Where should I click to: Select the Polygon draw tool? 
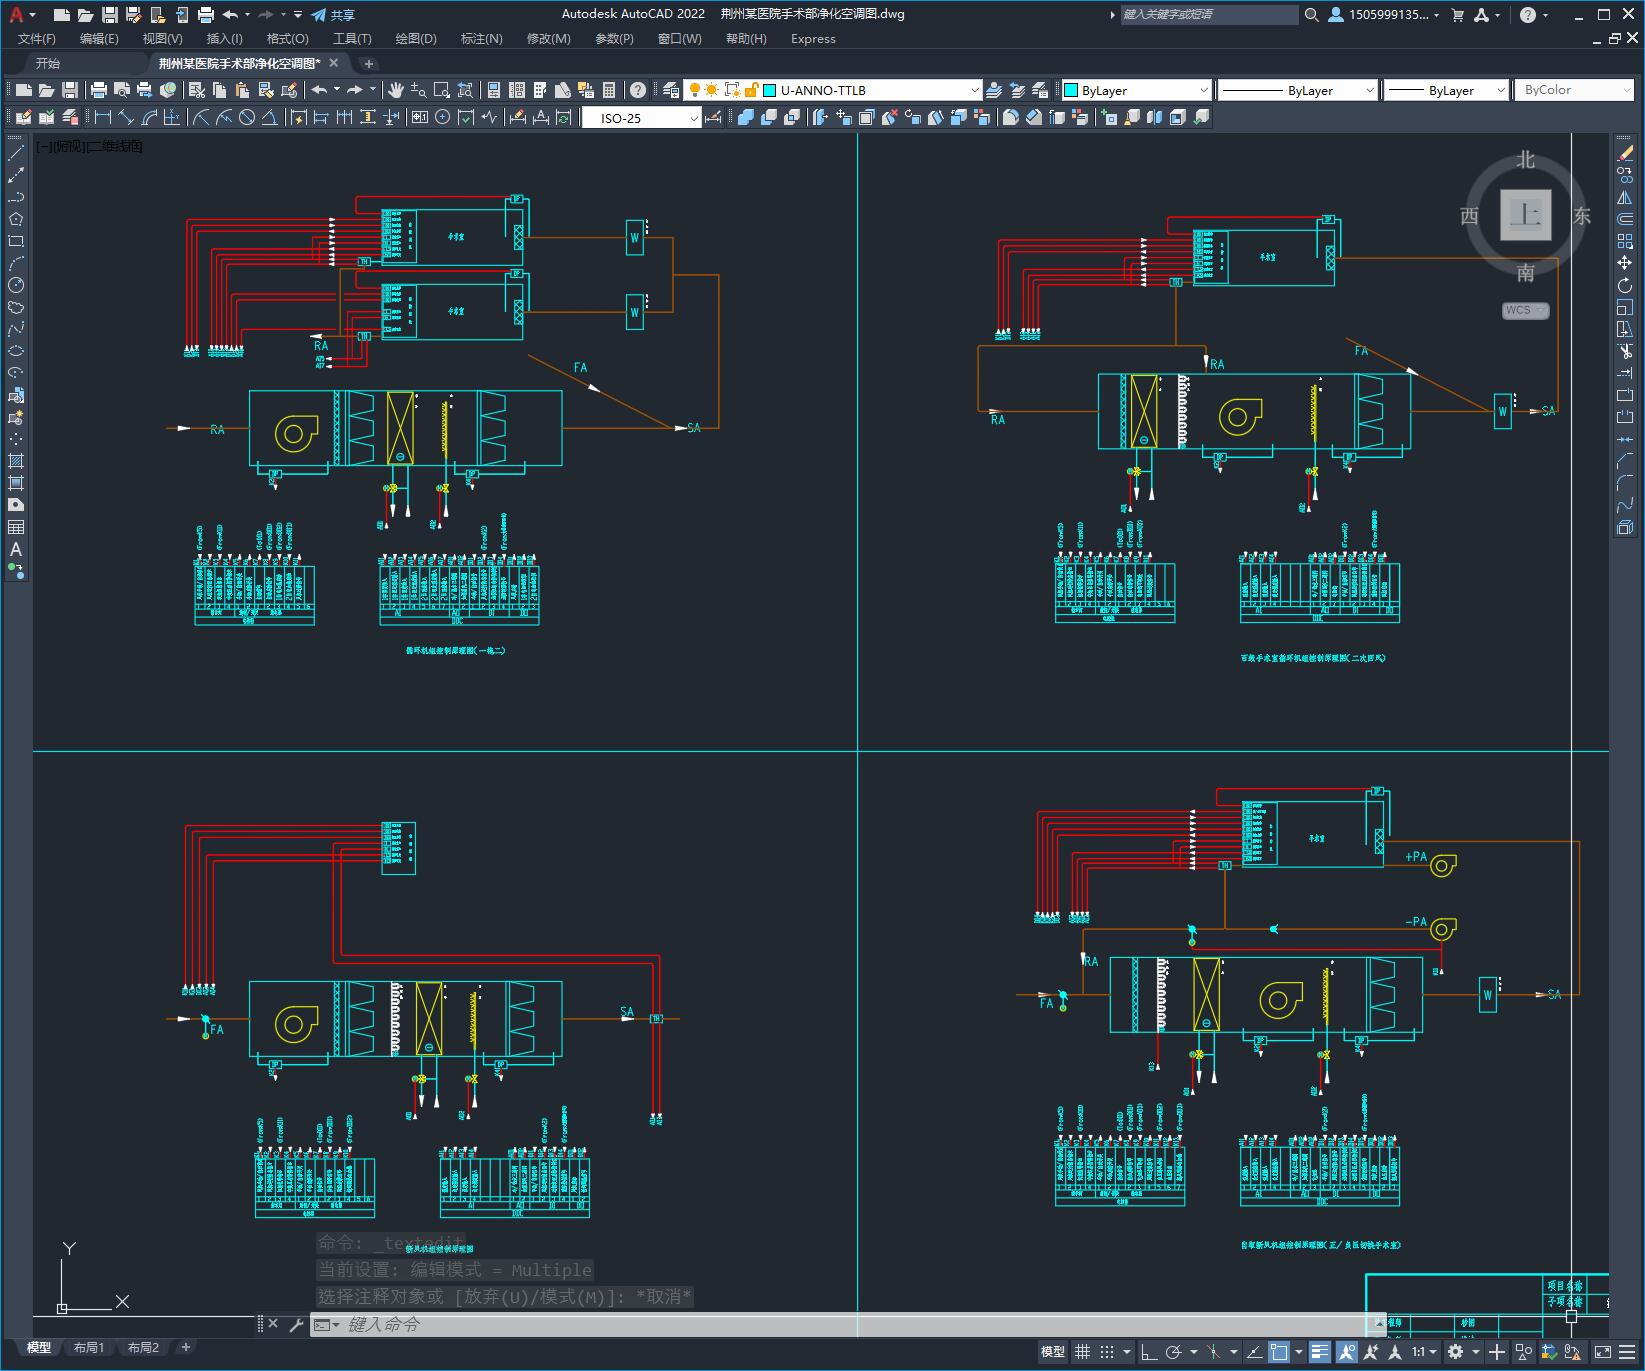click(x=16, y=219)
